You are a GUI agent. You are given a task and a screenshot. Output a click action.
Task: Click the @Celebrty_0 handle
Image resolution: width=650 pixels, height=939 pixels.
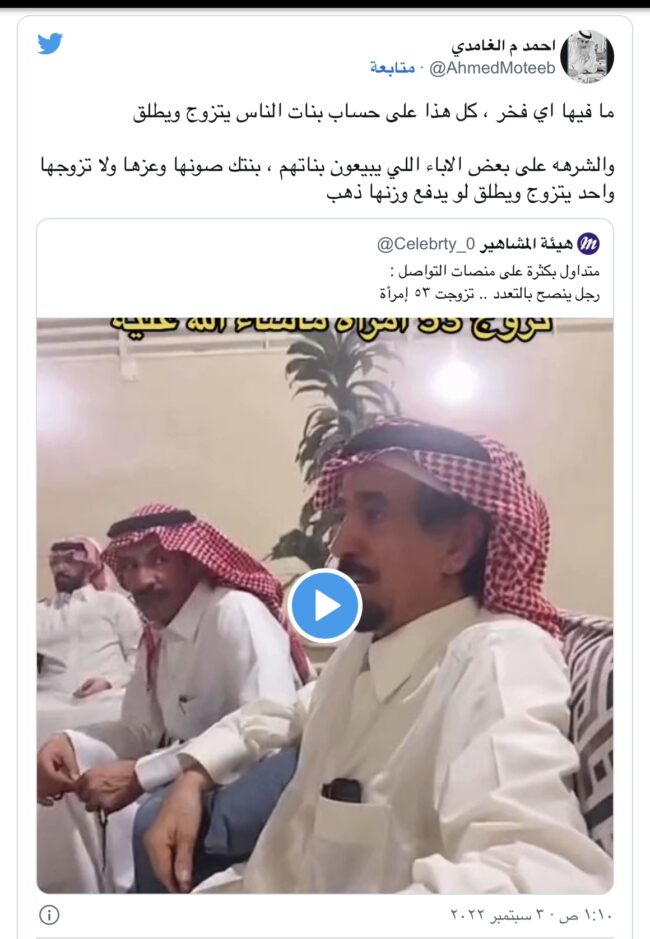425,244
